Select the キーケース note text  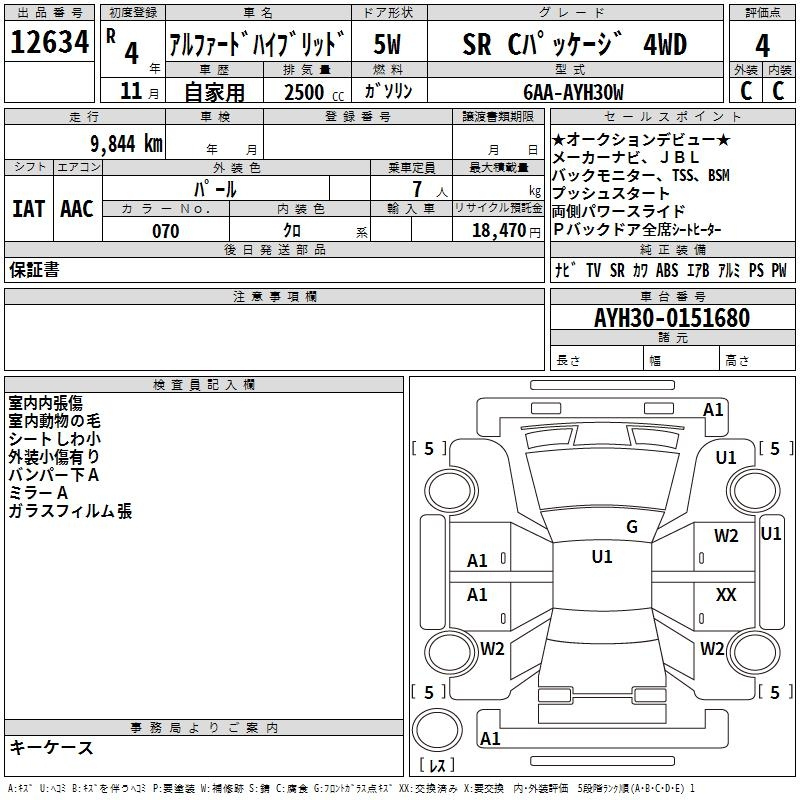pos(51,747)
